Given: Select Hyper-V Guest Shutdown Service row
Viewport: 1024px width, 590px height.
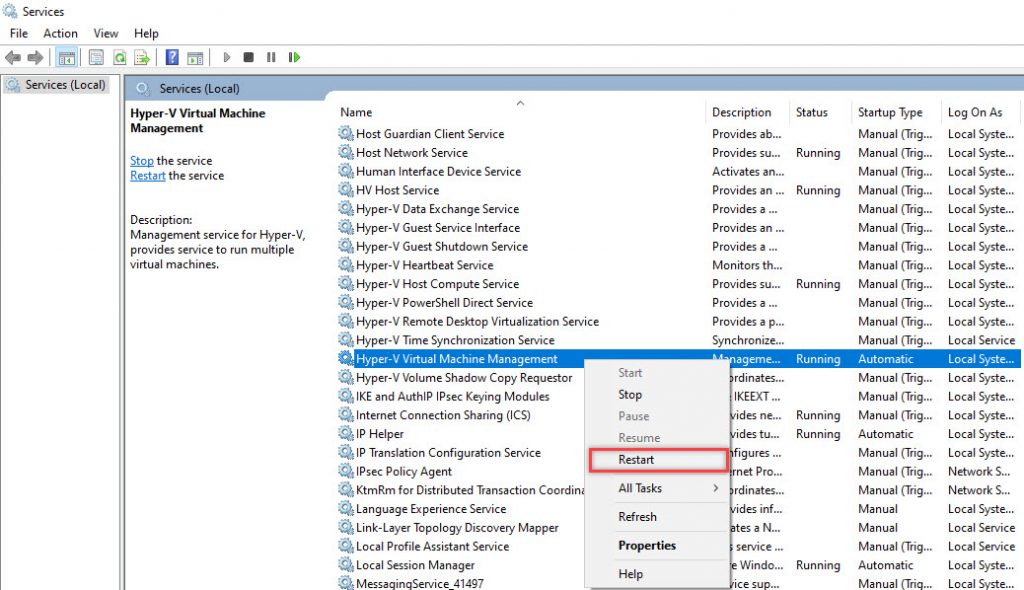Looking at the screenshot, I should (x=678, y=246).
